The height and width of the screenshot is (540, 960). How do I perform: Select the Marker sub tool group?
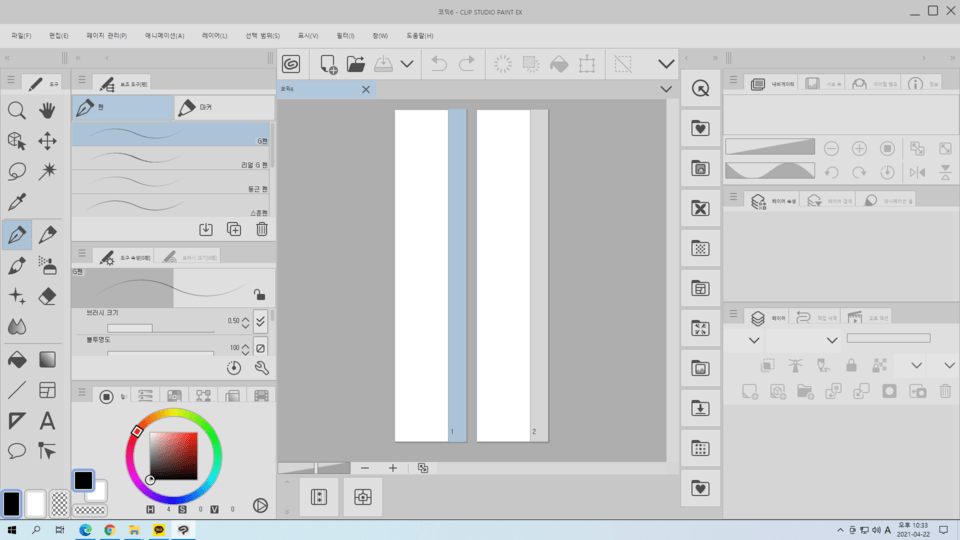pyautogui.click(x=224, y=108)
